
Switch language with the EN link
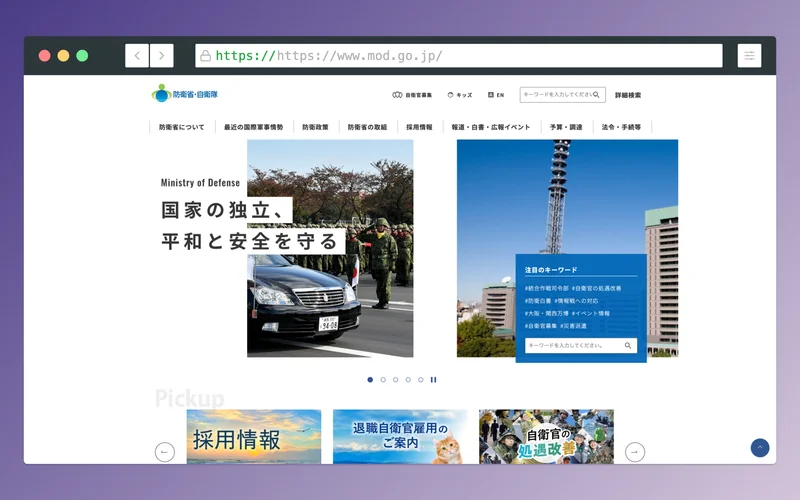(x=496, y=95)
